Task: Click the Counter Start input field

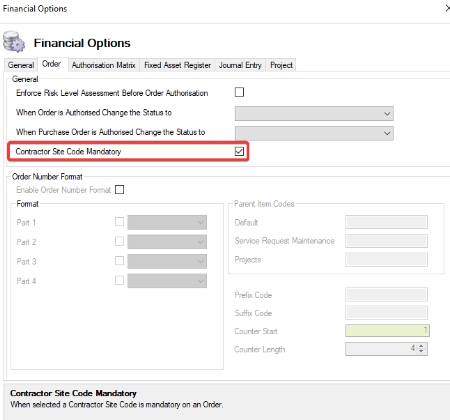Action: (387, 330)
